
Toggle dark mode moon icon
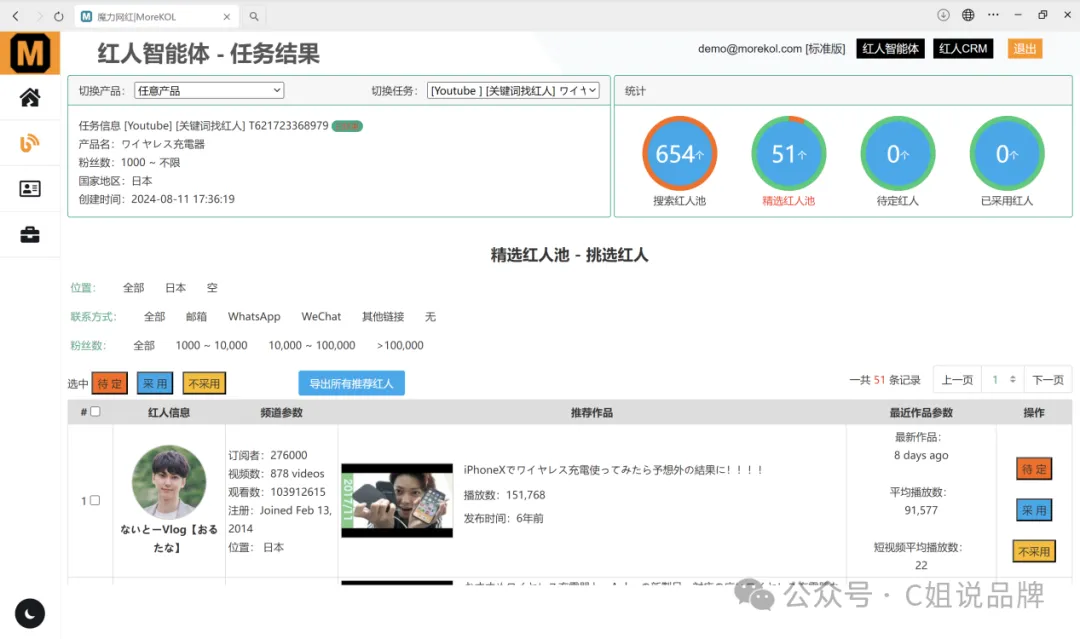(30, 614)
